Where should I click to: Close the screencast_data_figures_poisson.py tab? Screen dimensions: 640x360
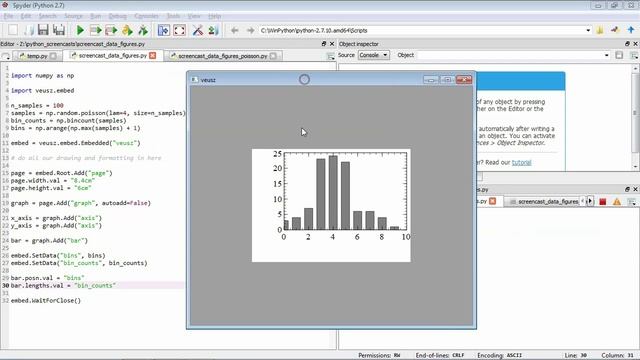click(x=273, y=56)
